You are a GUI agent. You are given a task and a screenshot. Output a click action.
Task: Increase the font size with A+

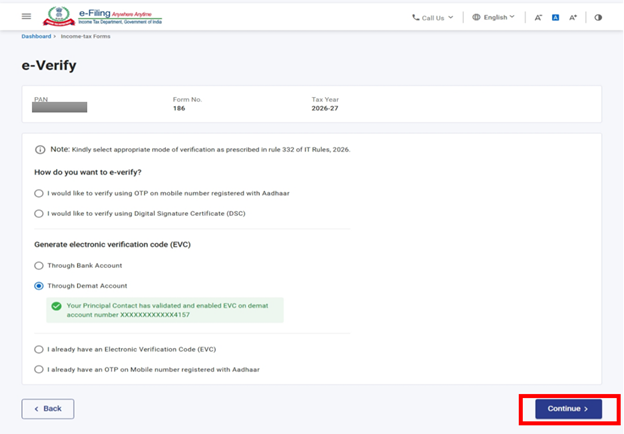tap(573, 17)
